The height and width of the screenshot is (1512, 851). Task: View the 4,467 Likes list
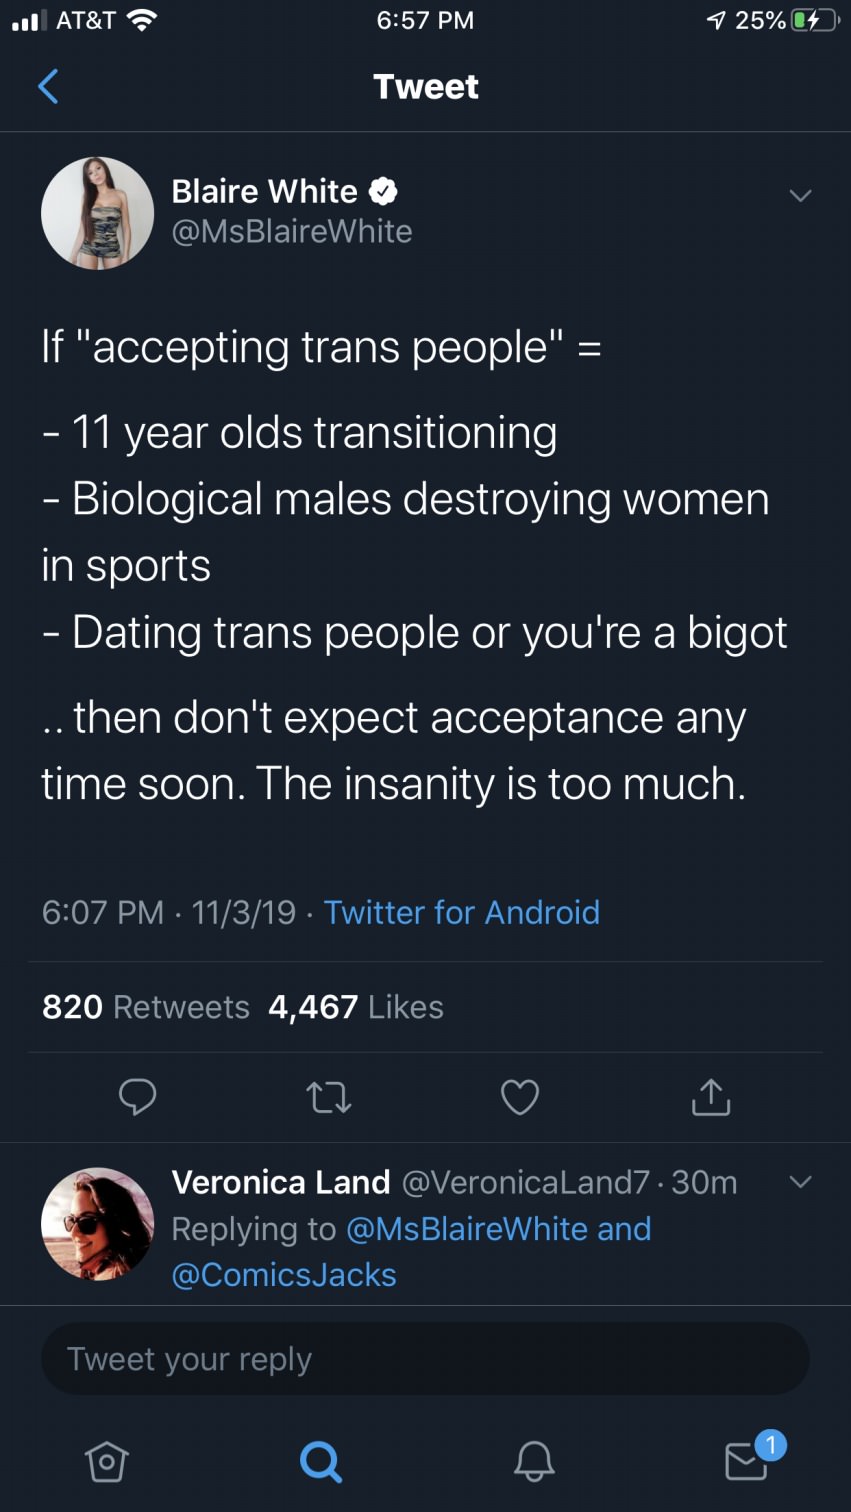(356, 1007)
